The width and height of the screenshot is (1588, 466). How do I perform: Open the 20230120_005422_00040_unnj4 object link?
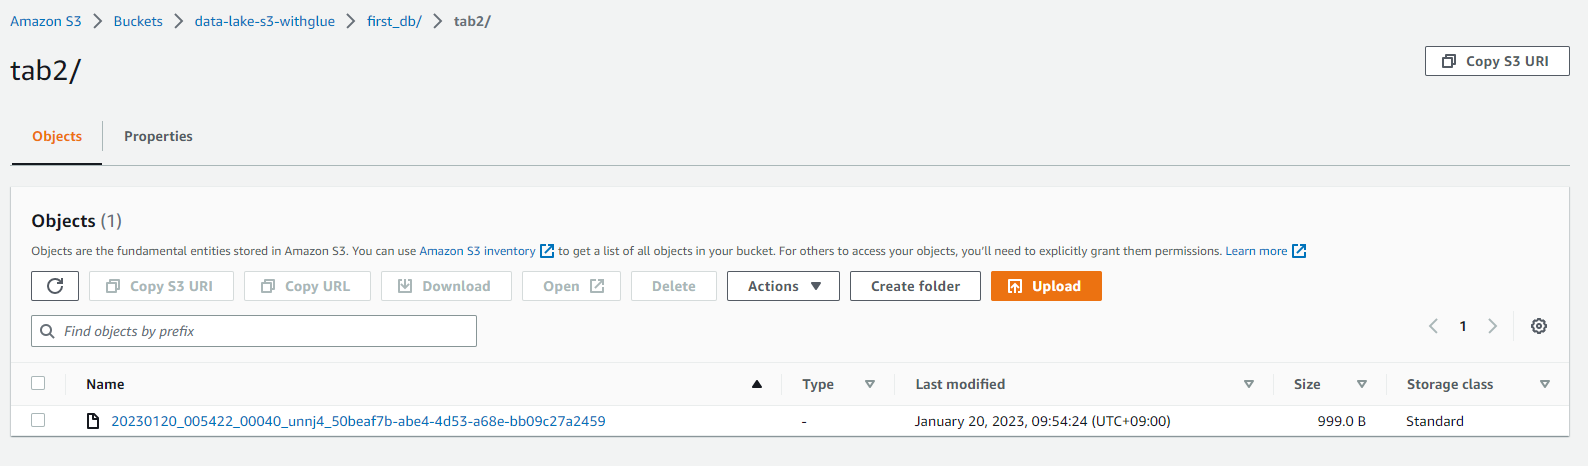point(358,421)
